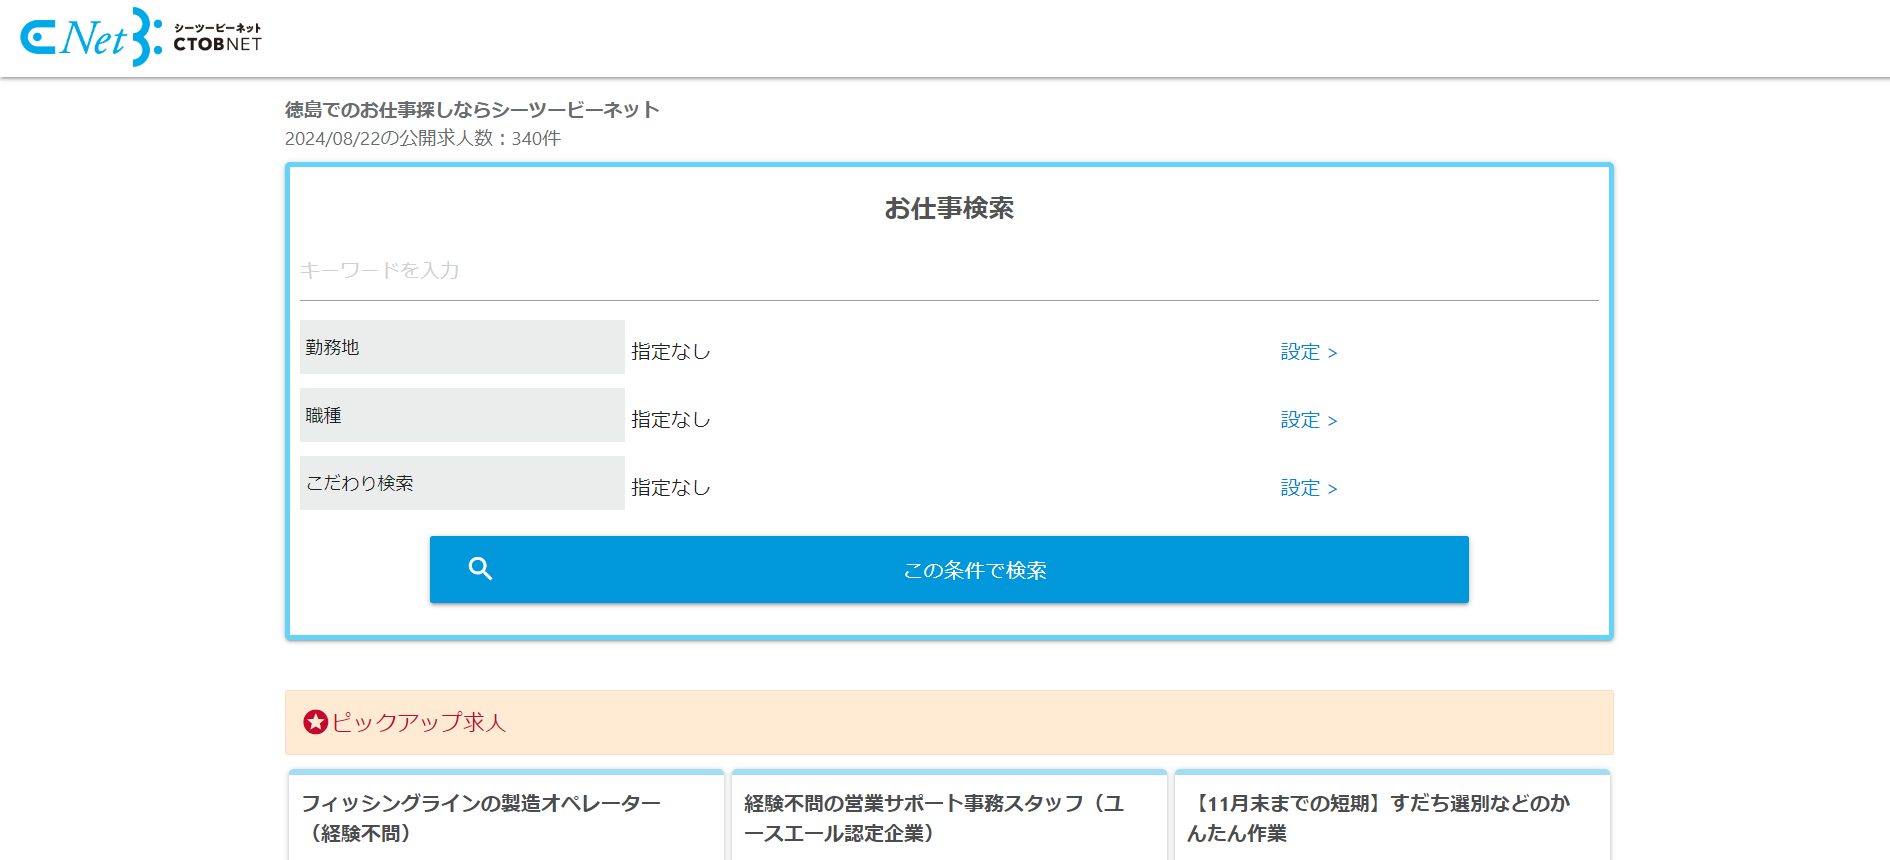
Task: Click the お仕事検索 panel title
Action: [x=948, y=208]
